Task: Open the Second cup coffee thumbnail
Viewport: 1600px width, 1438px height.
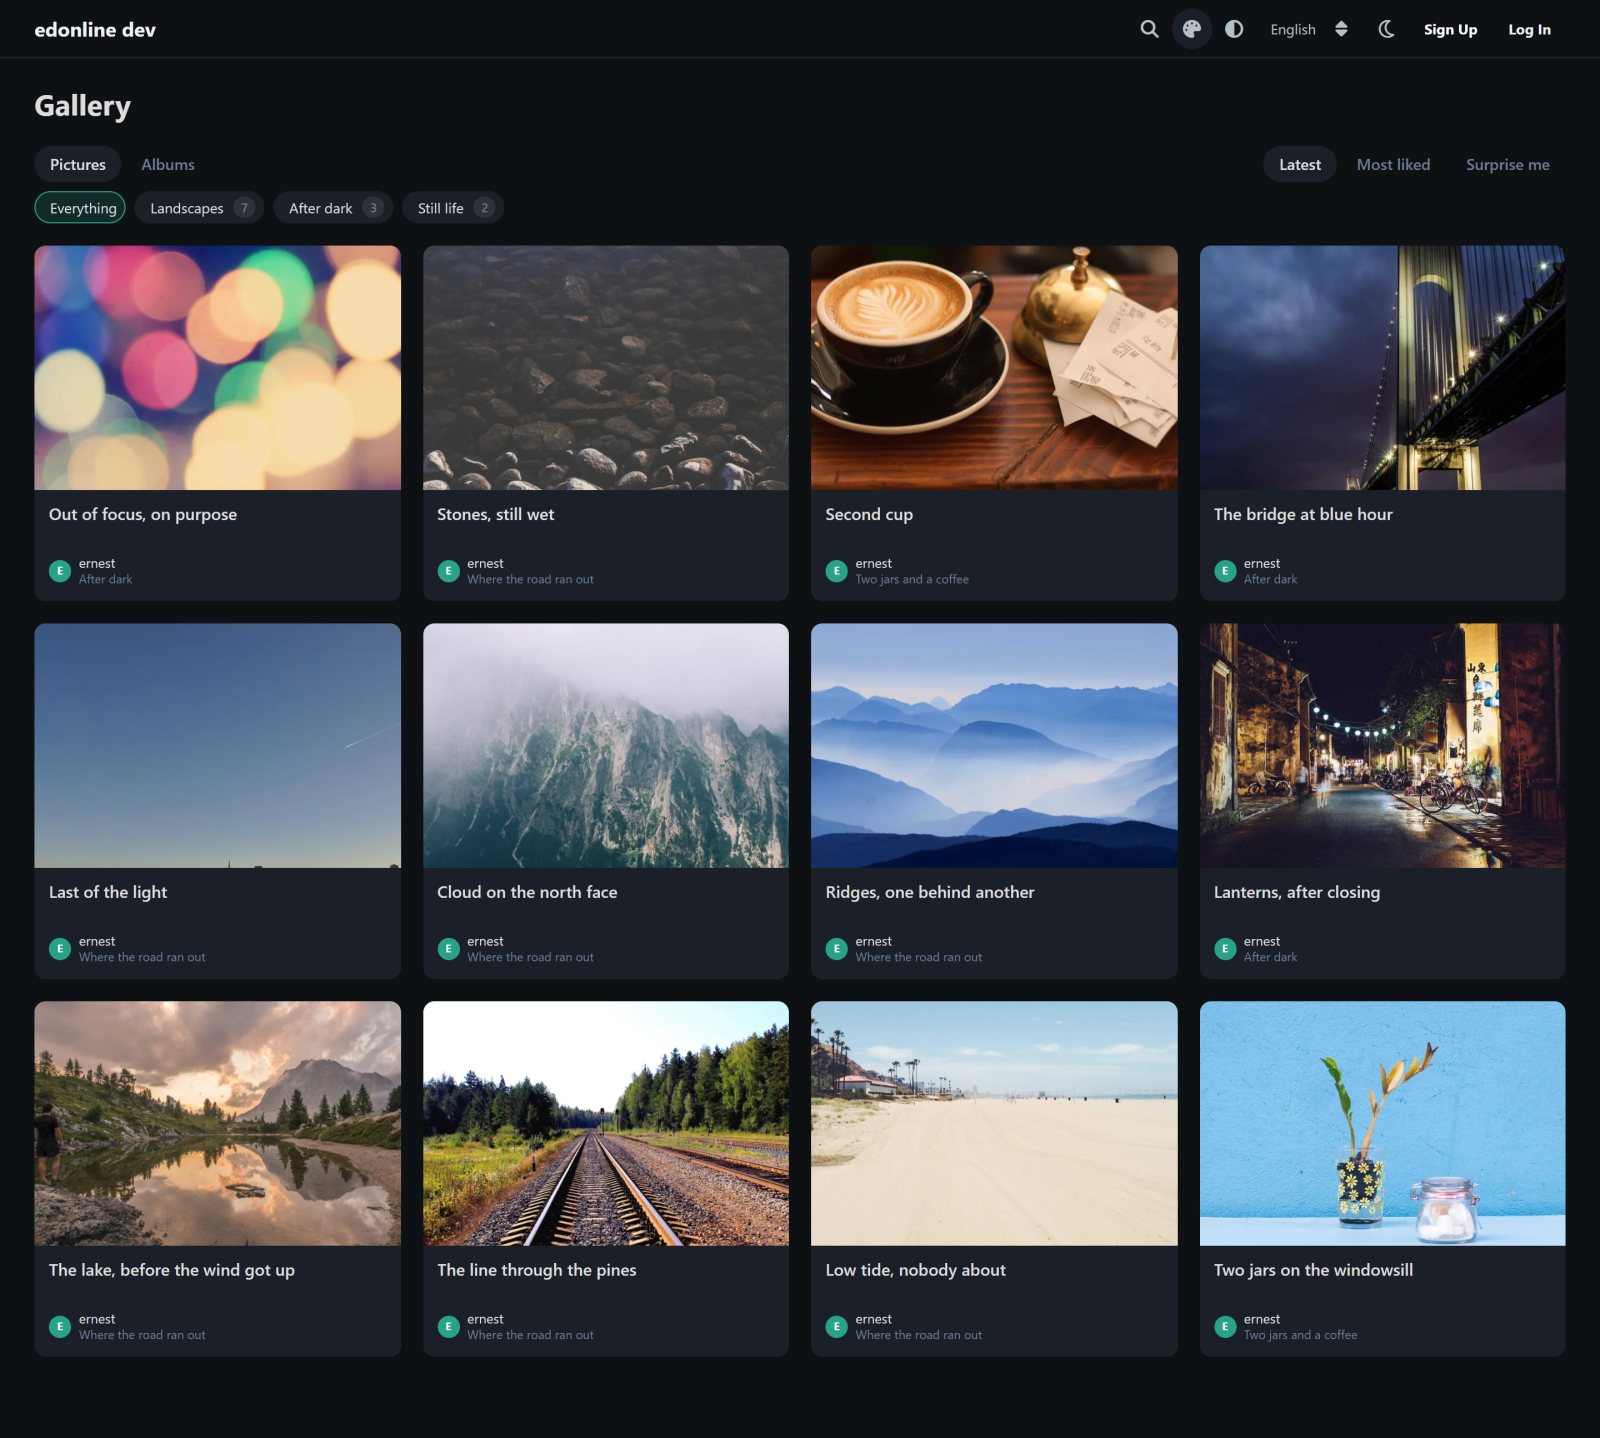Action: tap(994, 367)
